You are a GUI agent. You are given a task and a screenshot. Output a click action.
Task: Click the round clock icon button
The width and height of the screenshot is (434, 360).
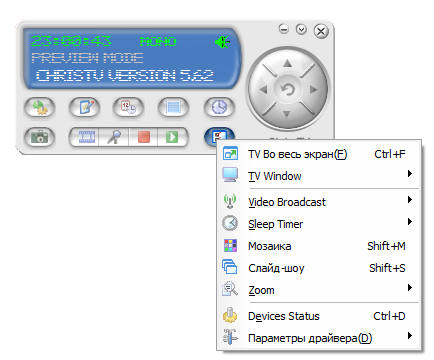pyautogui.click(x=219, y=107)
